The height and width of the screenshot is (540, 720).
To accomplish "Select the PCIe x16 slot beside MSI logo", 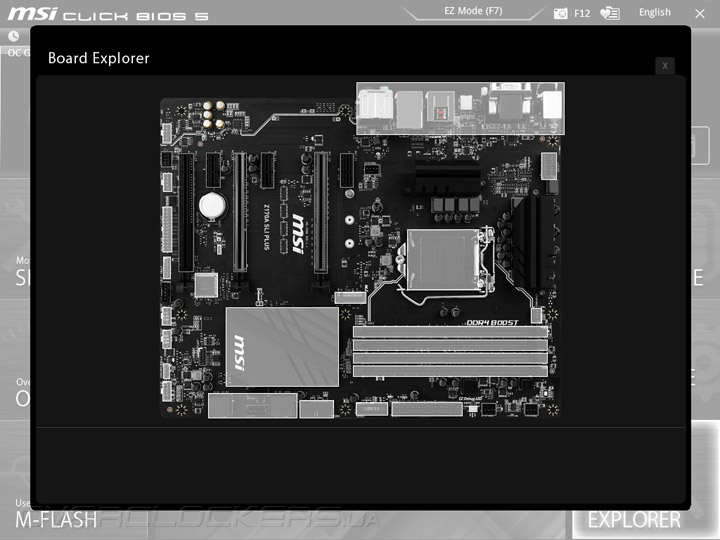I will coord(321,212).
